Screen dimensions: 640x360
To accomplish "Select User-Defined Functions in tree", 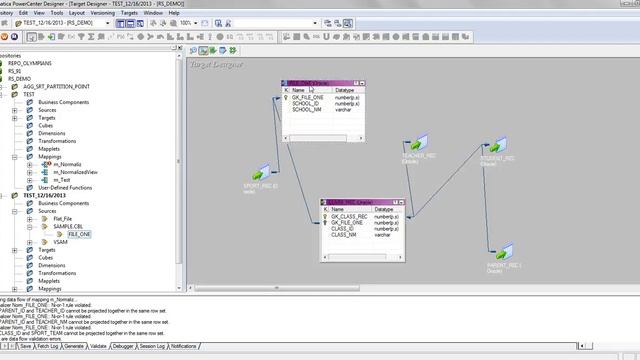I will pos(65,188).
